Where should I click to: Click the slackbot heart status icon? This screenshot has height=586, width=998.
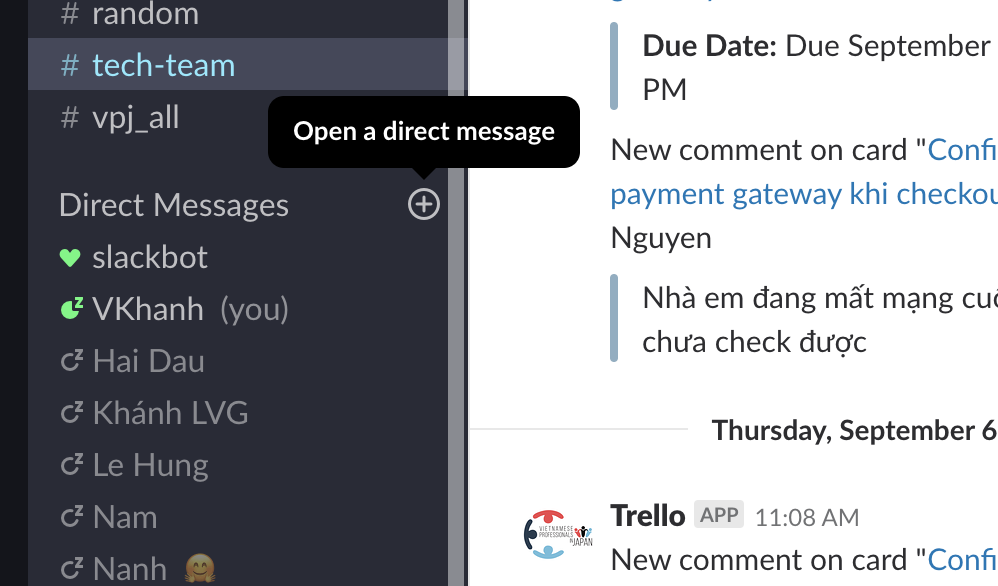coord(70,258)
